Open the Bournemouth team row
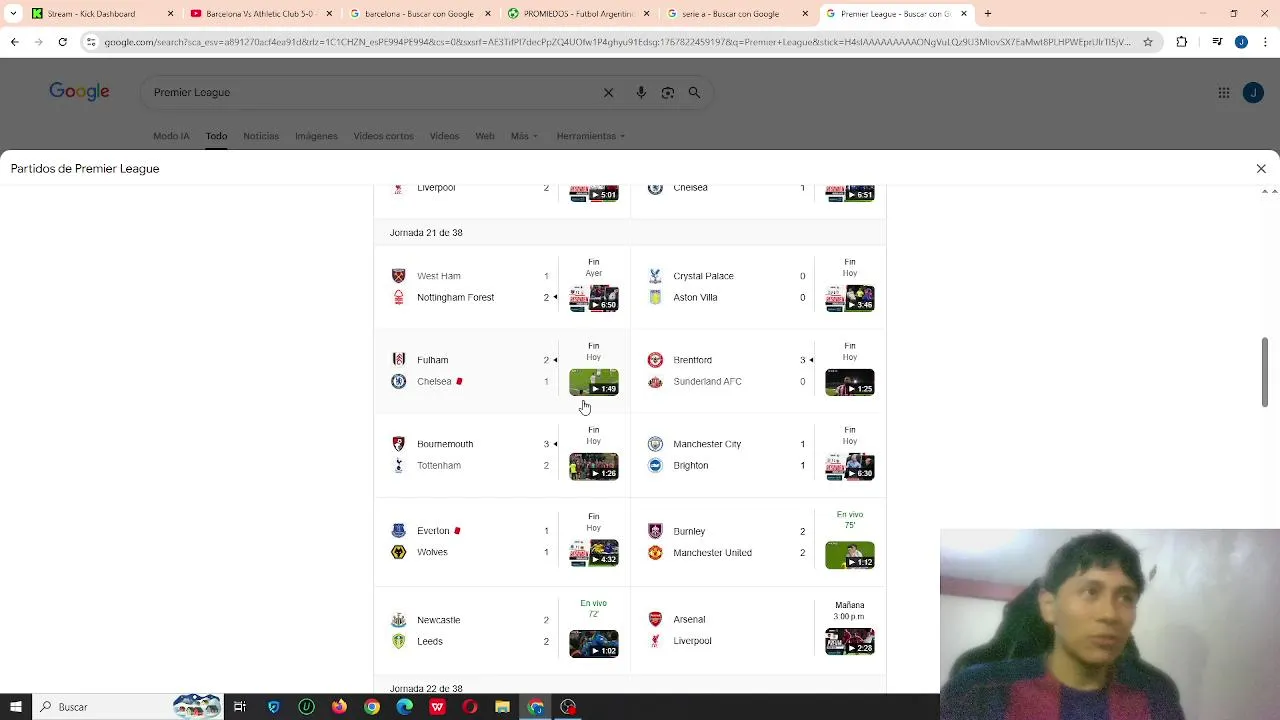This screenshot has height=720, width=1280. (x=470, y=444)
